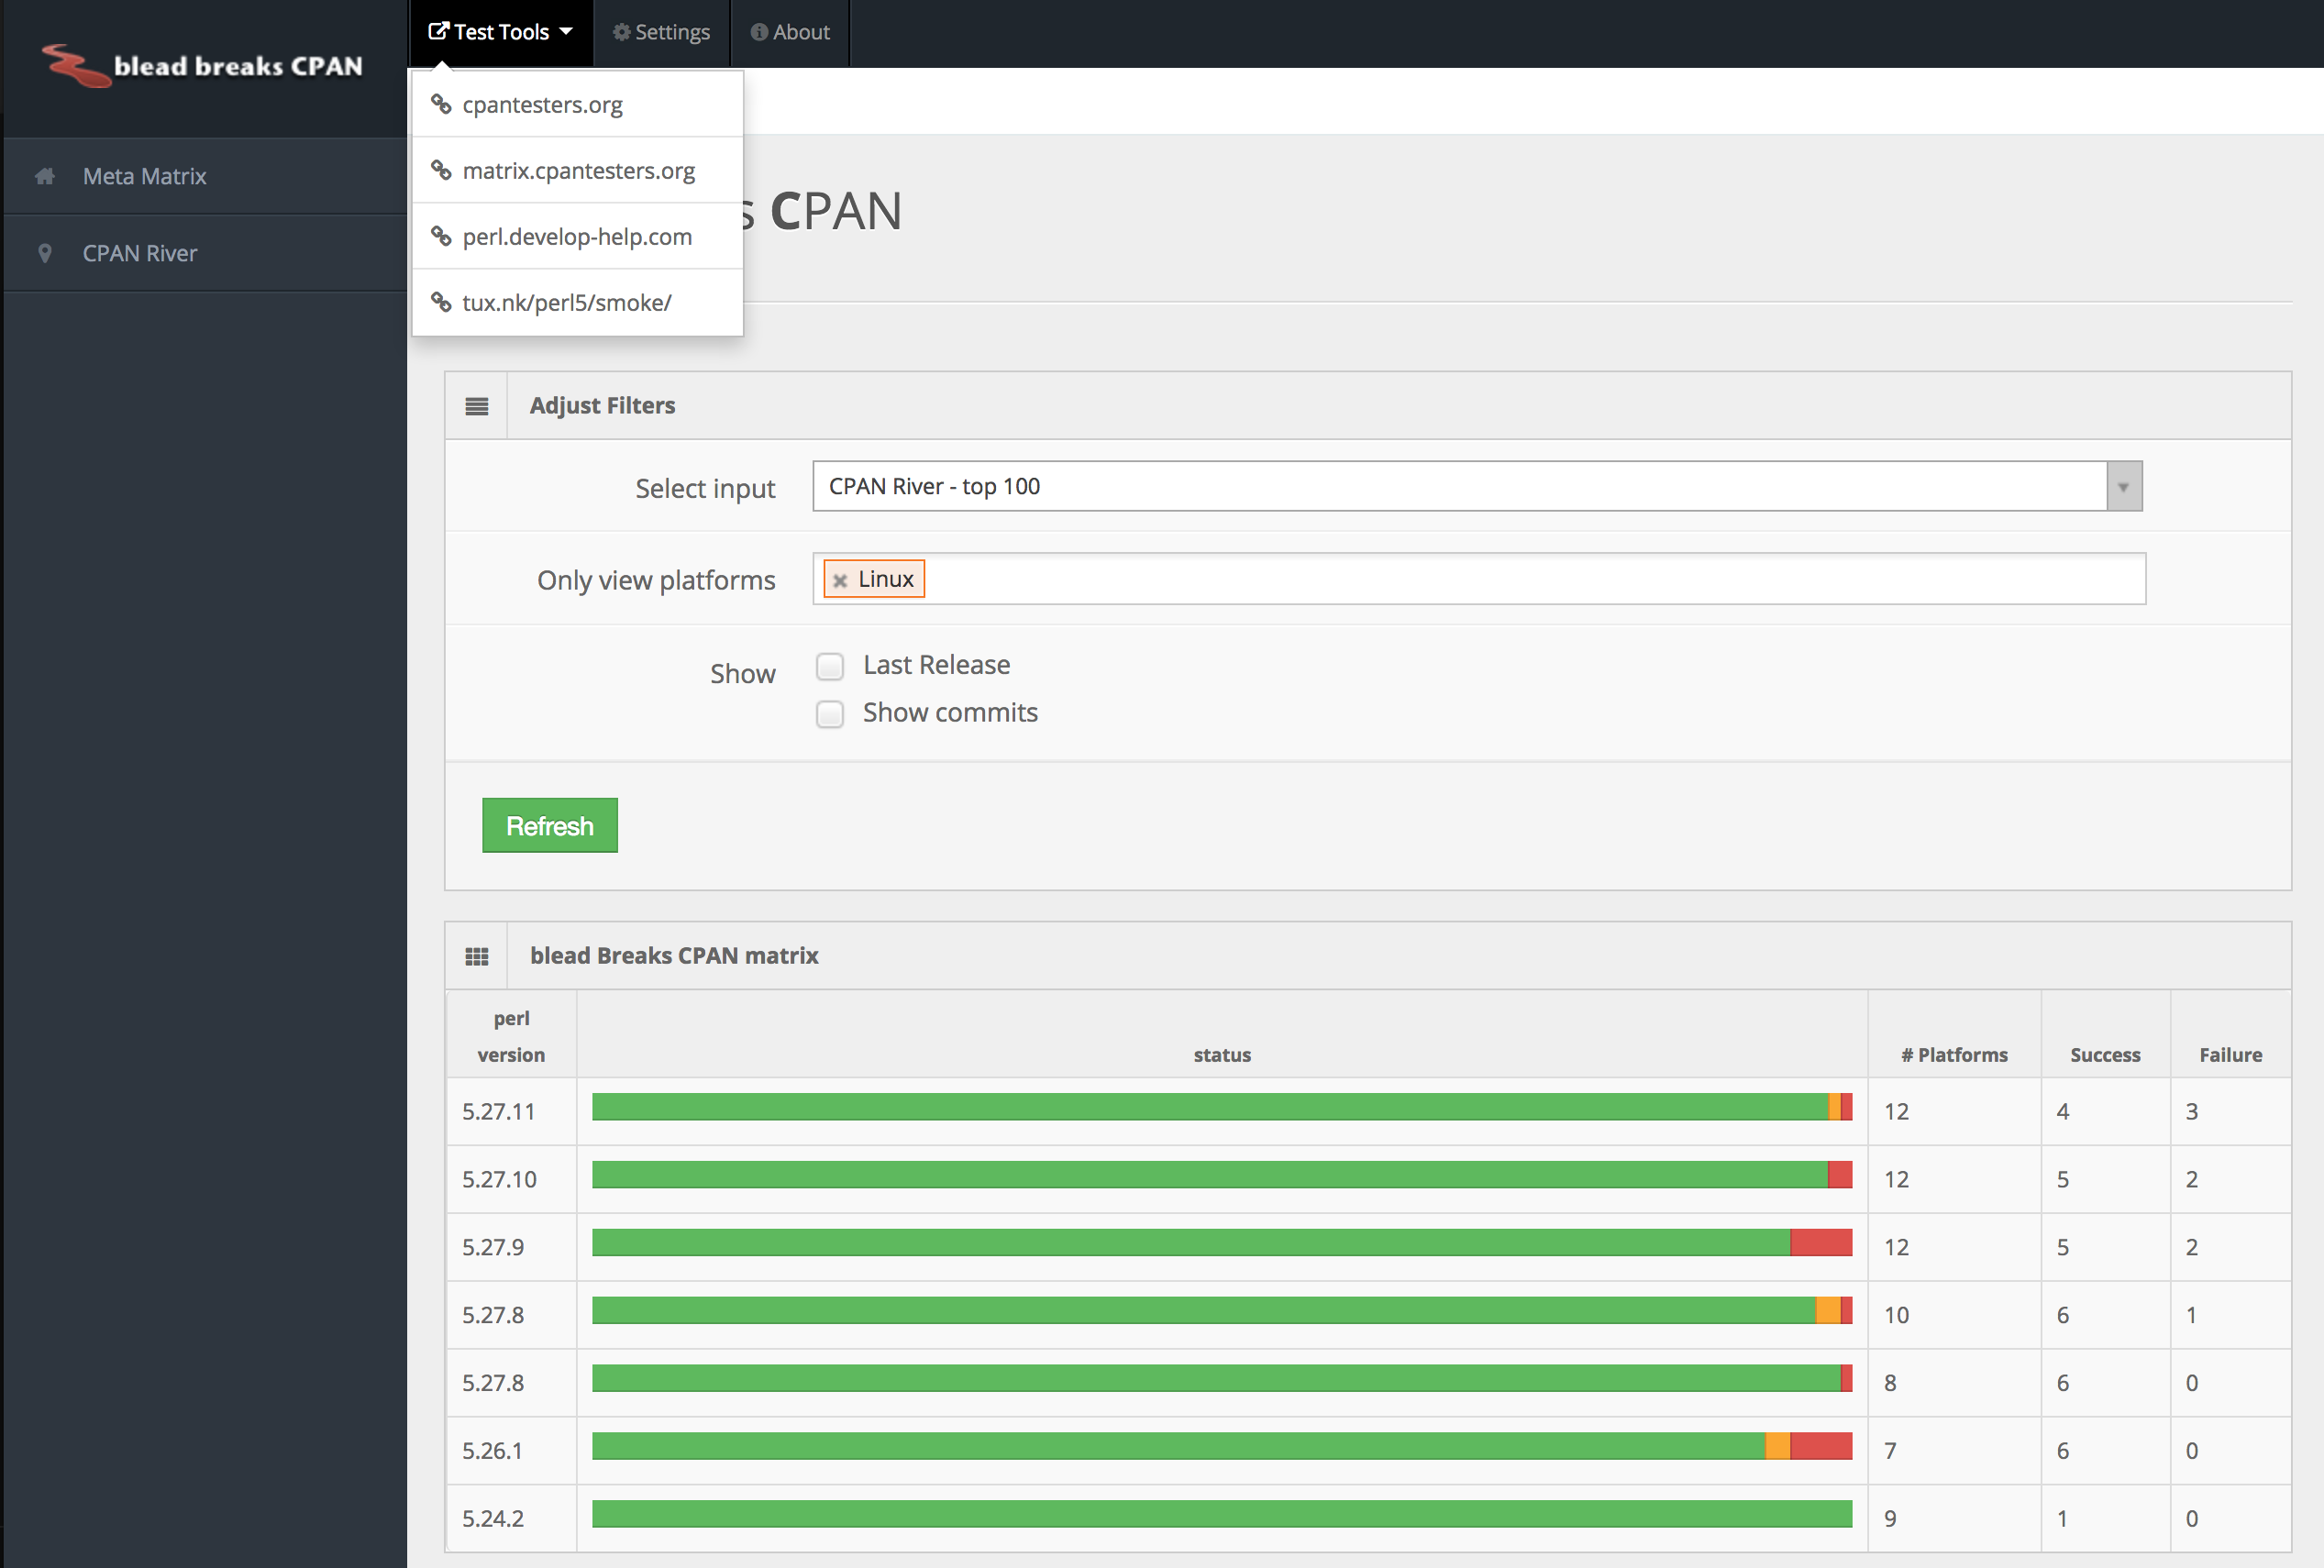The width and height of the screenshot is (2324, 1568).
Task: Click the blead breaks CPAN logo
Action: click(202, 65)
